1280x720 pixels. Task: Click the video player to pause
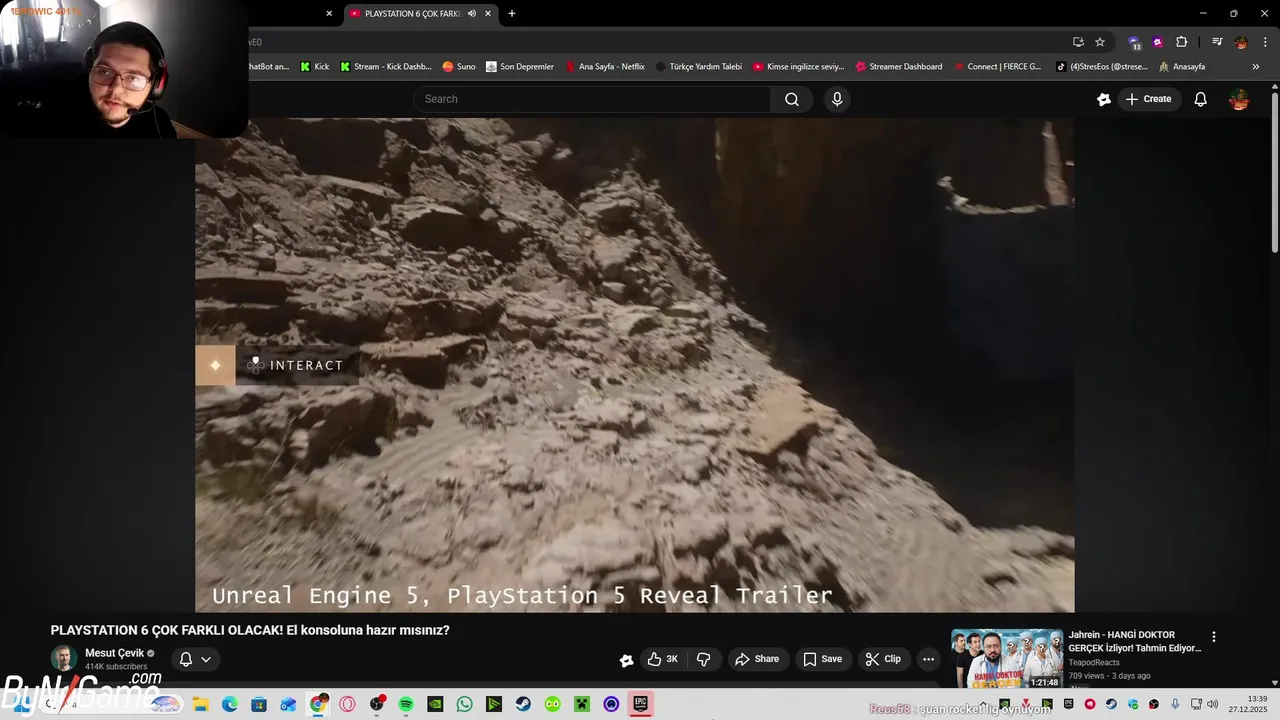point(635,365)
